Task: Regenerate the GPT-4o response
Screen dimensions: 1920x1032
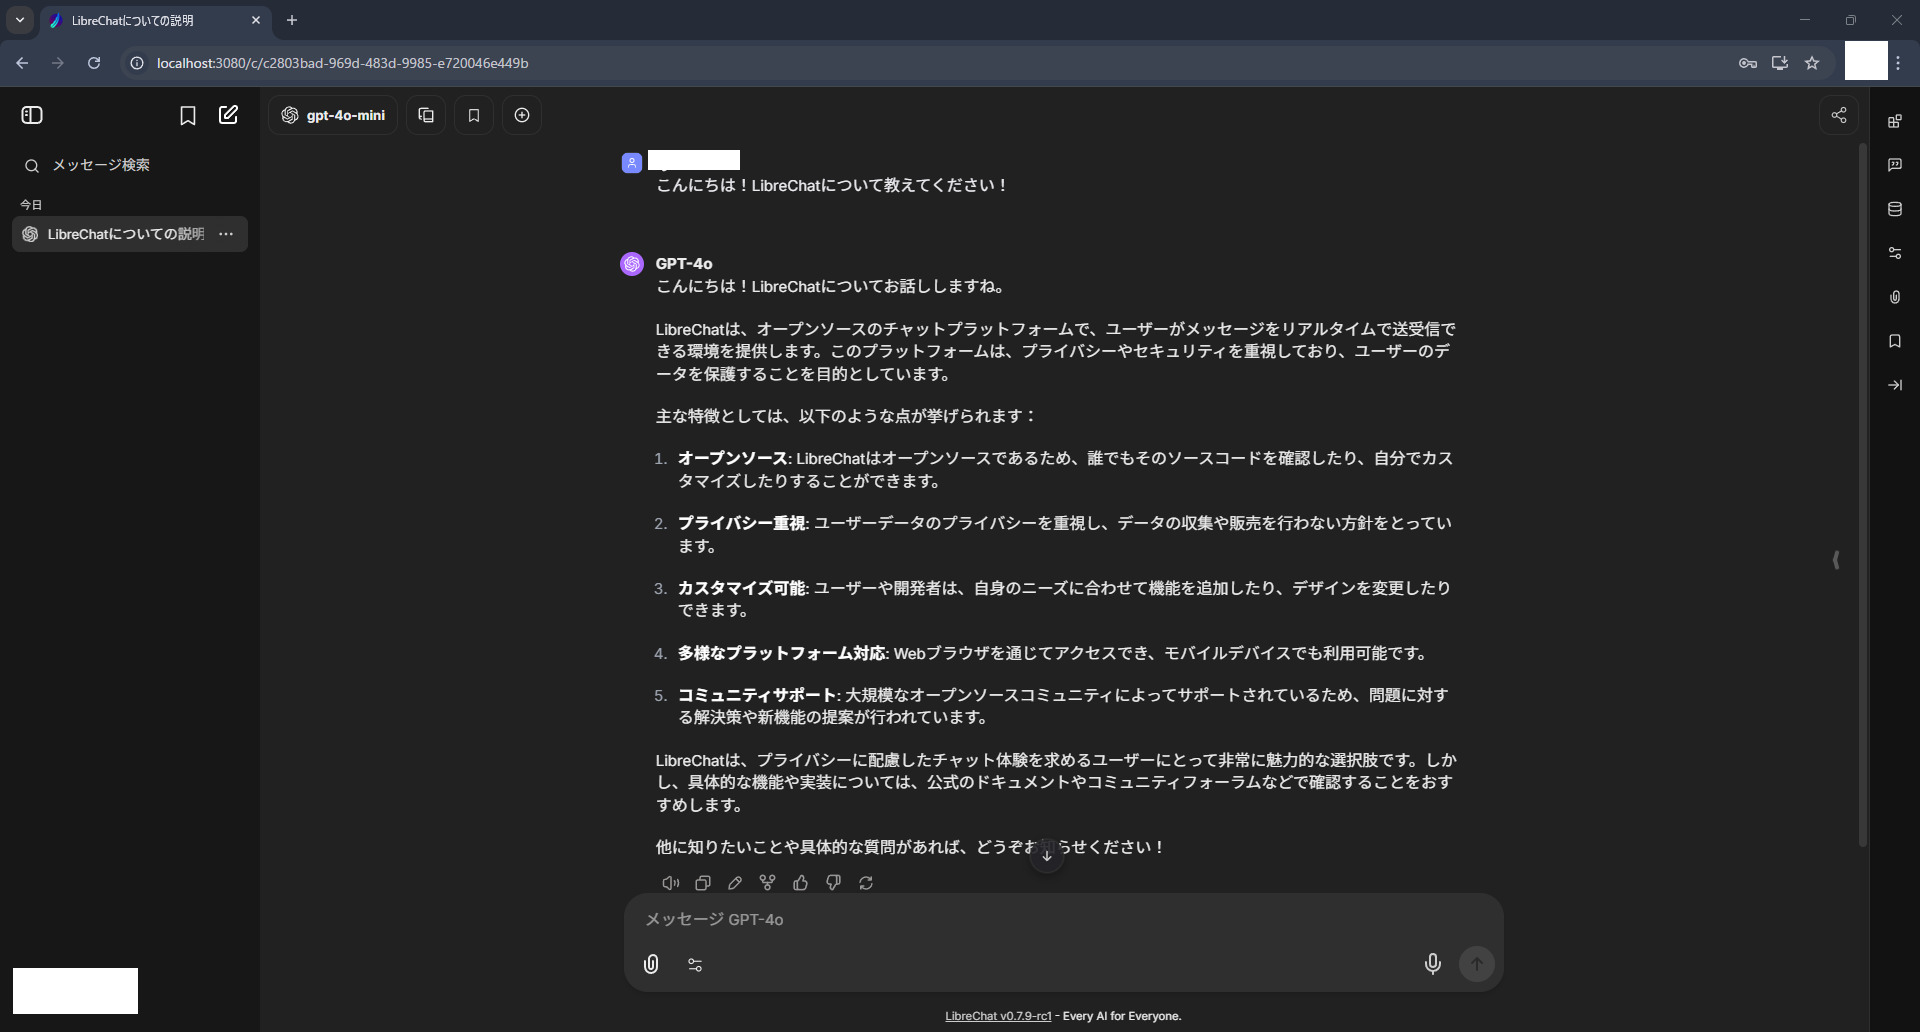Action: pos(866,883)
